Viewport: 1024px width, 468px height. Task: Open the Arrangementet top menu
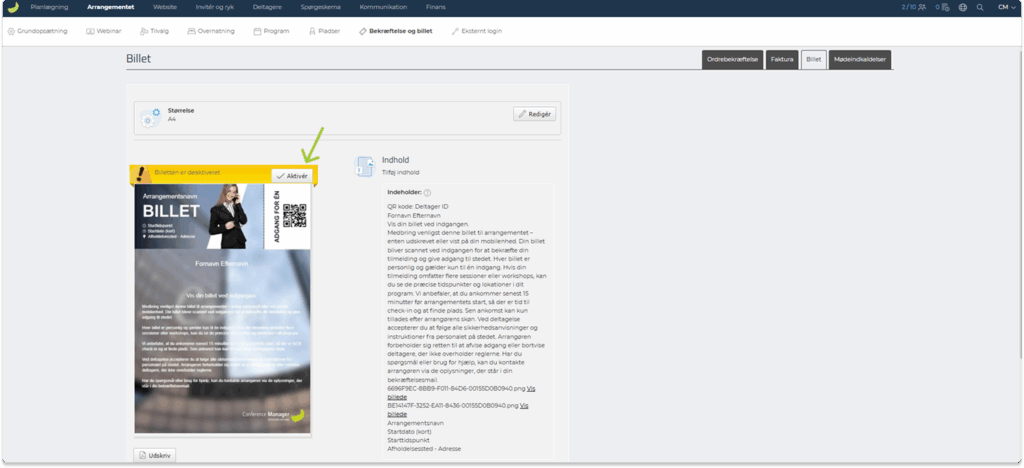(x=113, y=7)
